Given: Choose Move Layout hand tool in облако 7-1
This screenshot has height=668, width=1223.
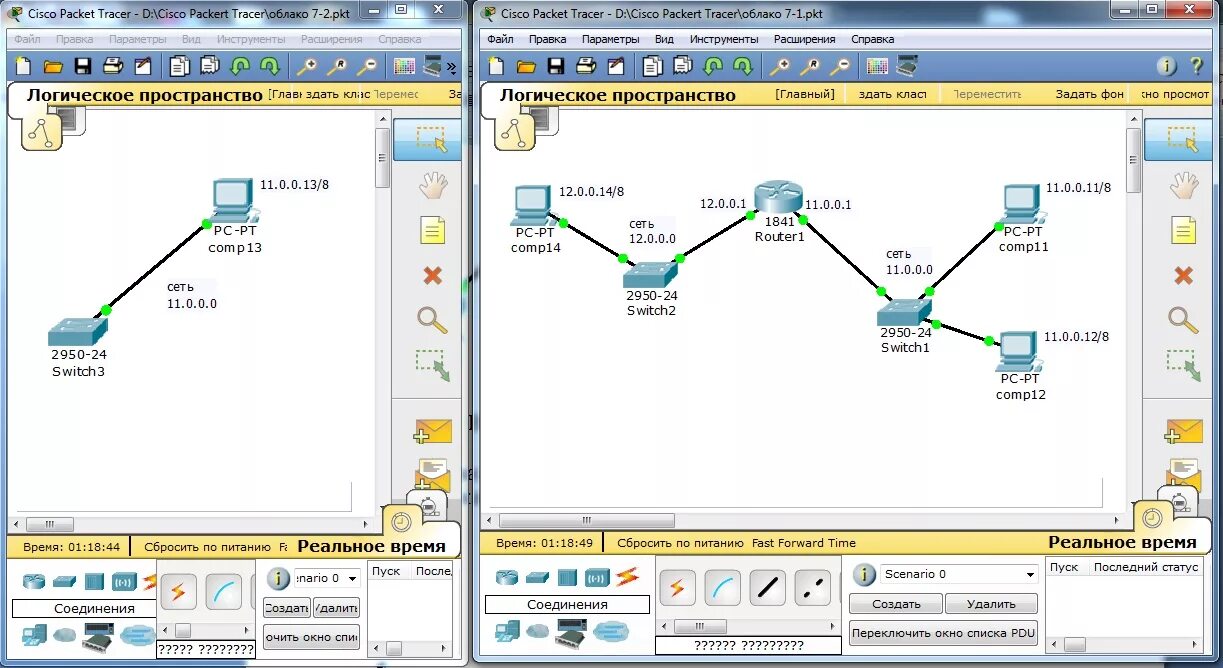Looking at the screenshot, I should [1183, 185].
